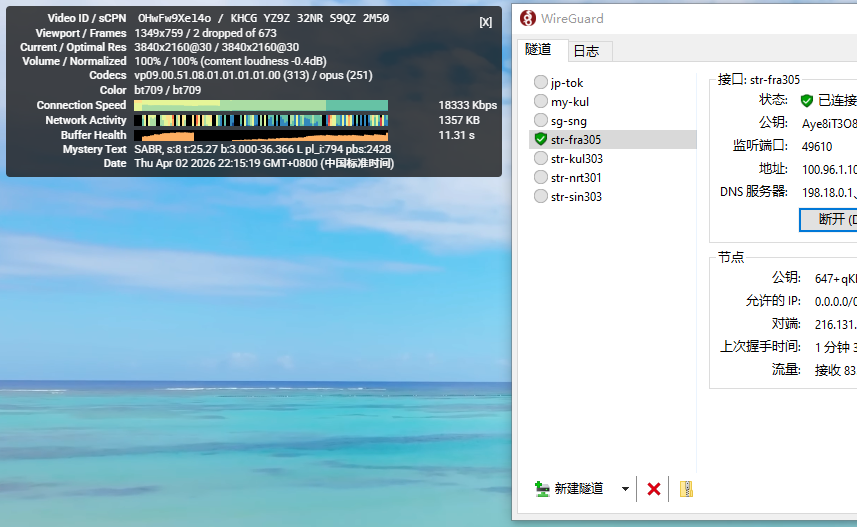Click the my-kul gray status circle
Screen dimensions: 857x527
click(x=541, y=101)
